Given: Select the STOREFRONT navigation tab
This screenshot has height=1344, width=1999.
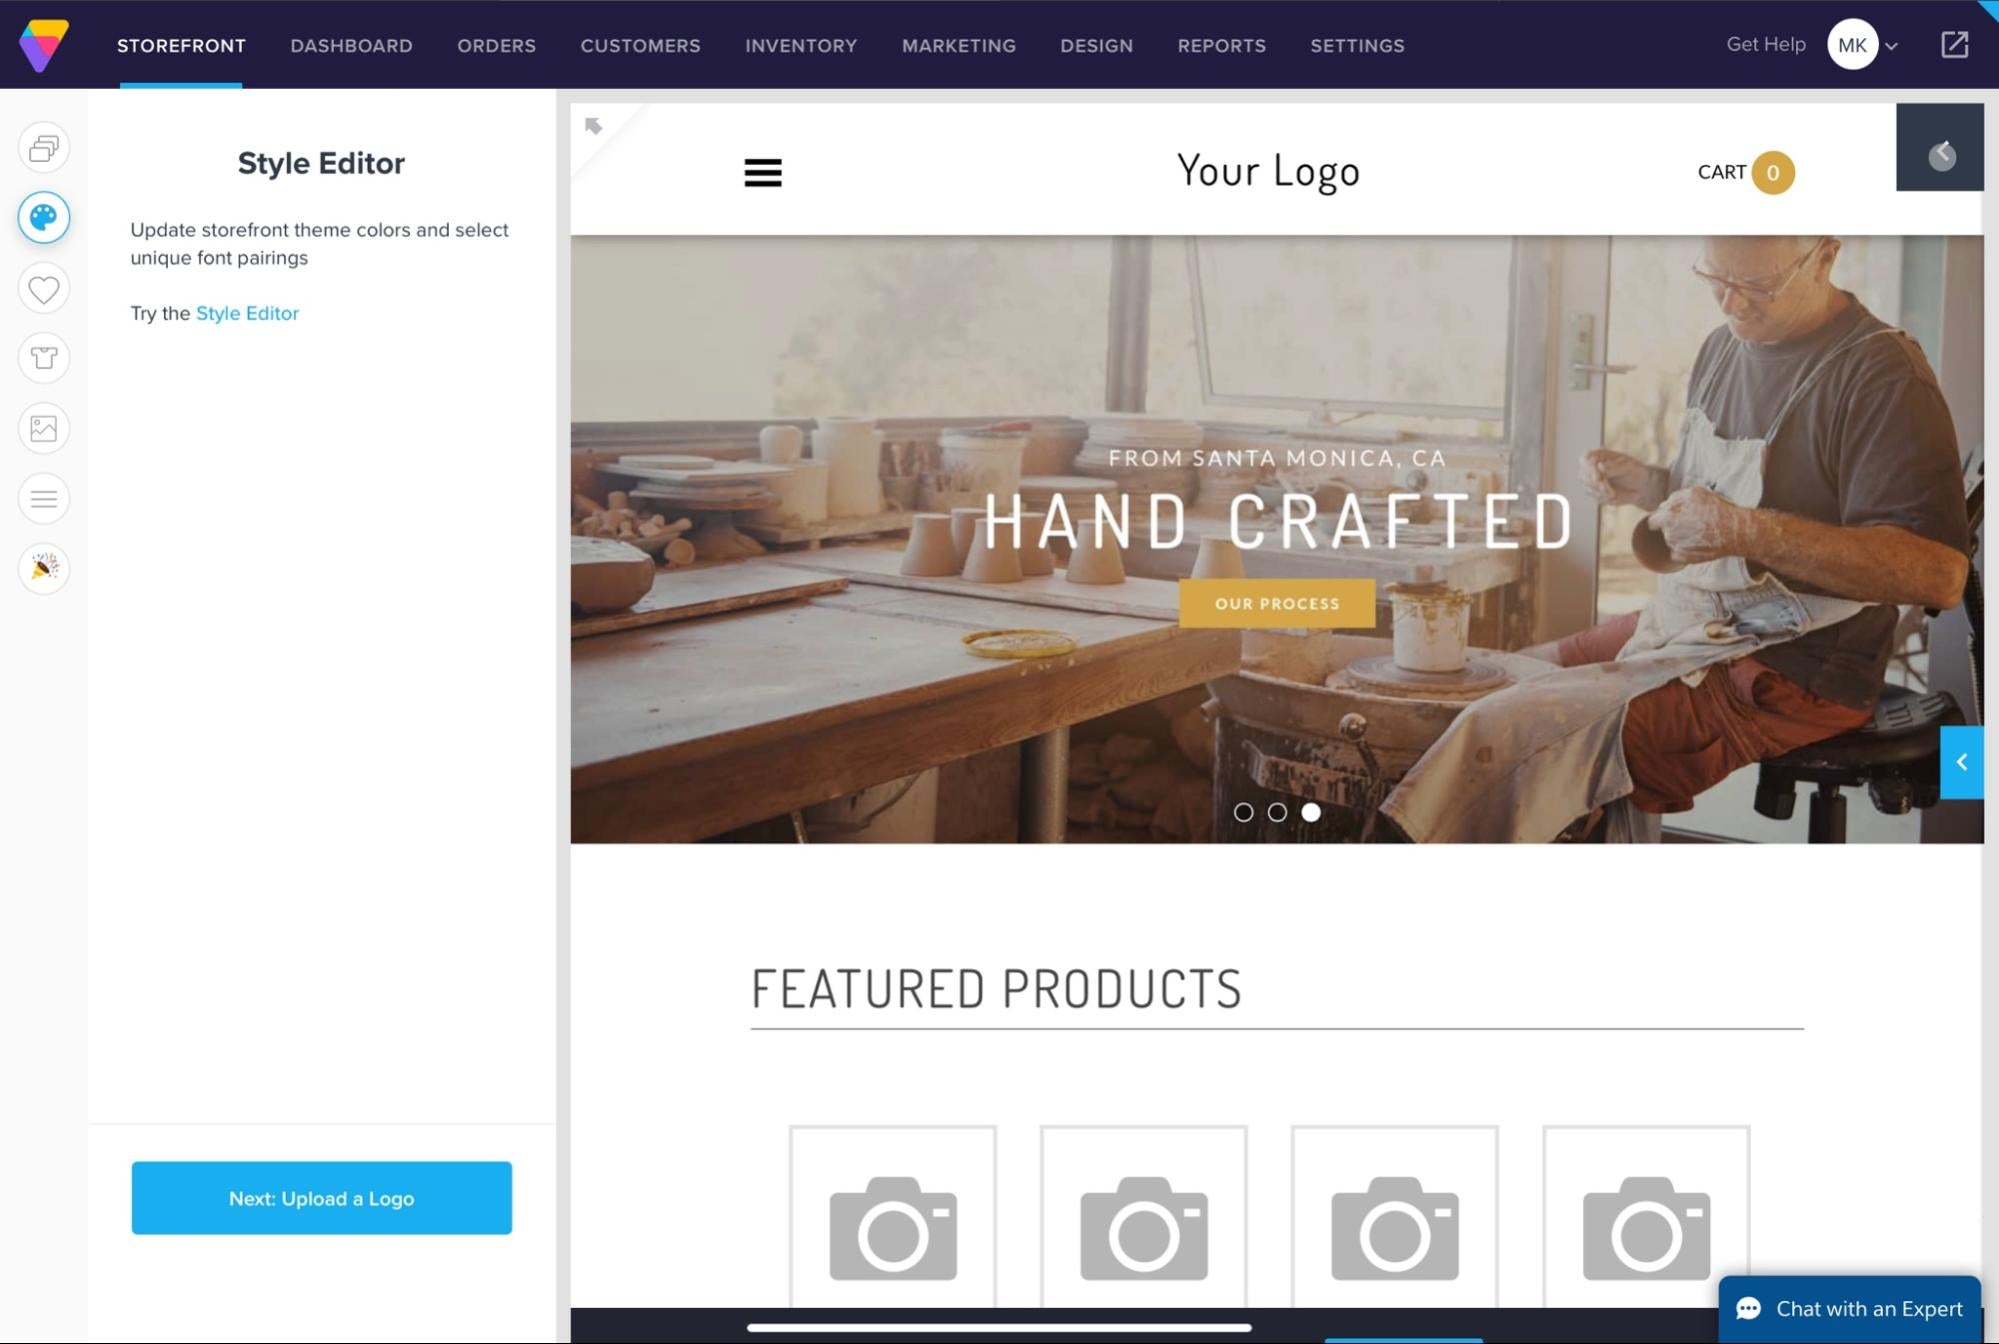Looking at the screenshot, I should point(181,45).
